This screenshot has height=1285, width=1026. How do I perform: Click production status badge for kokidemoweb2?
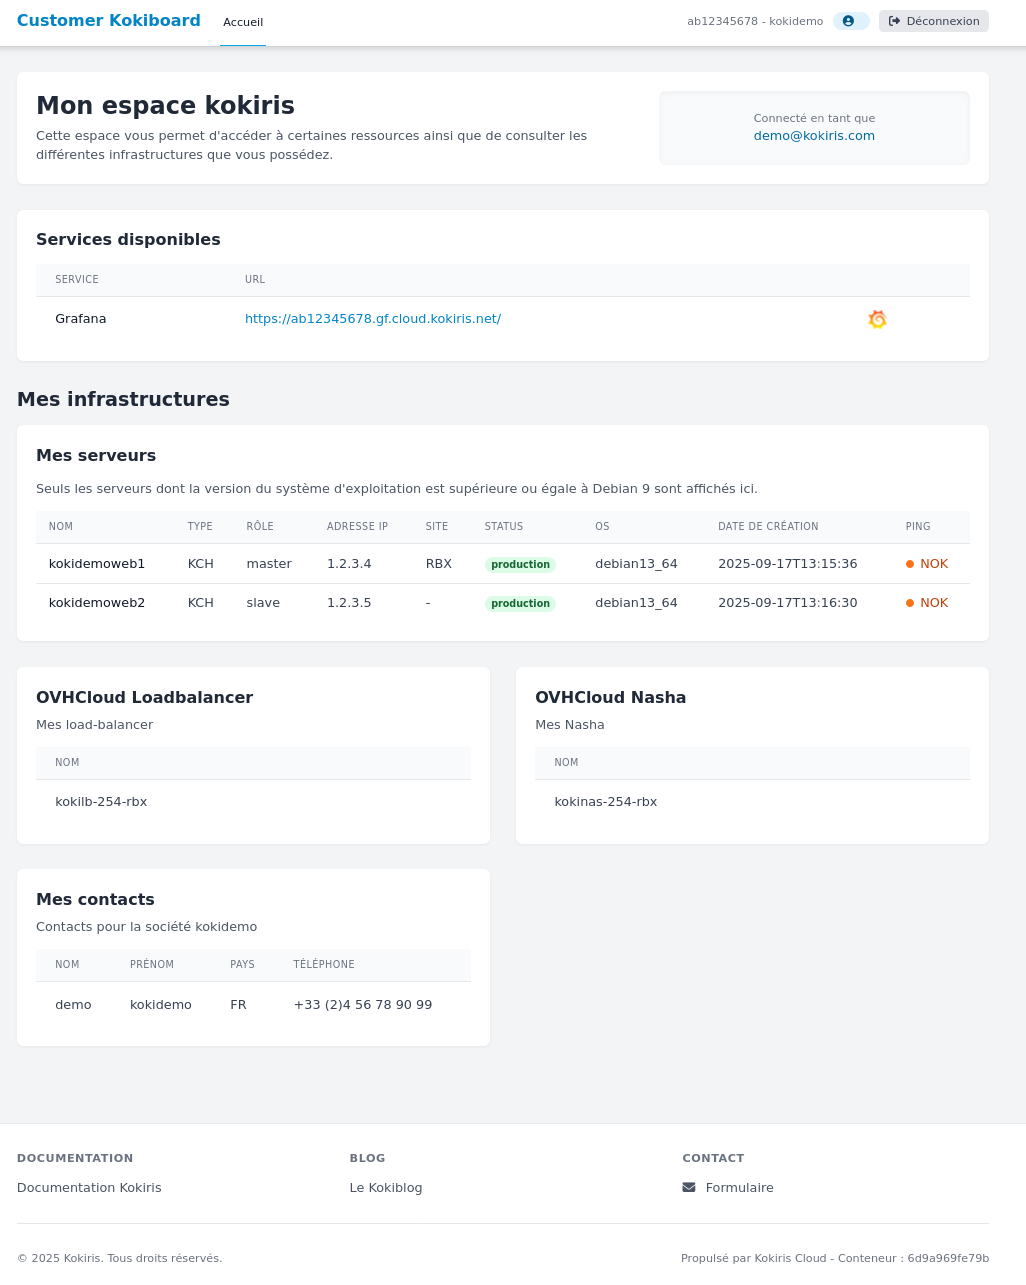pos(520,604)
